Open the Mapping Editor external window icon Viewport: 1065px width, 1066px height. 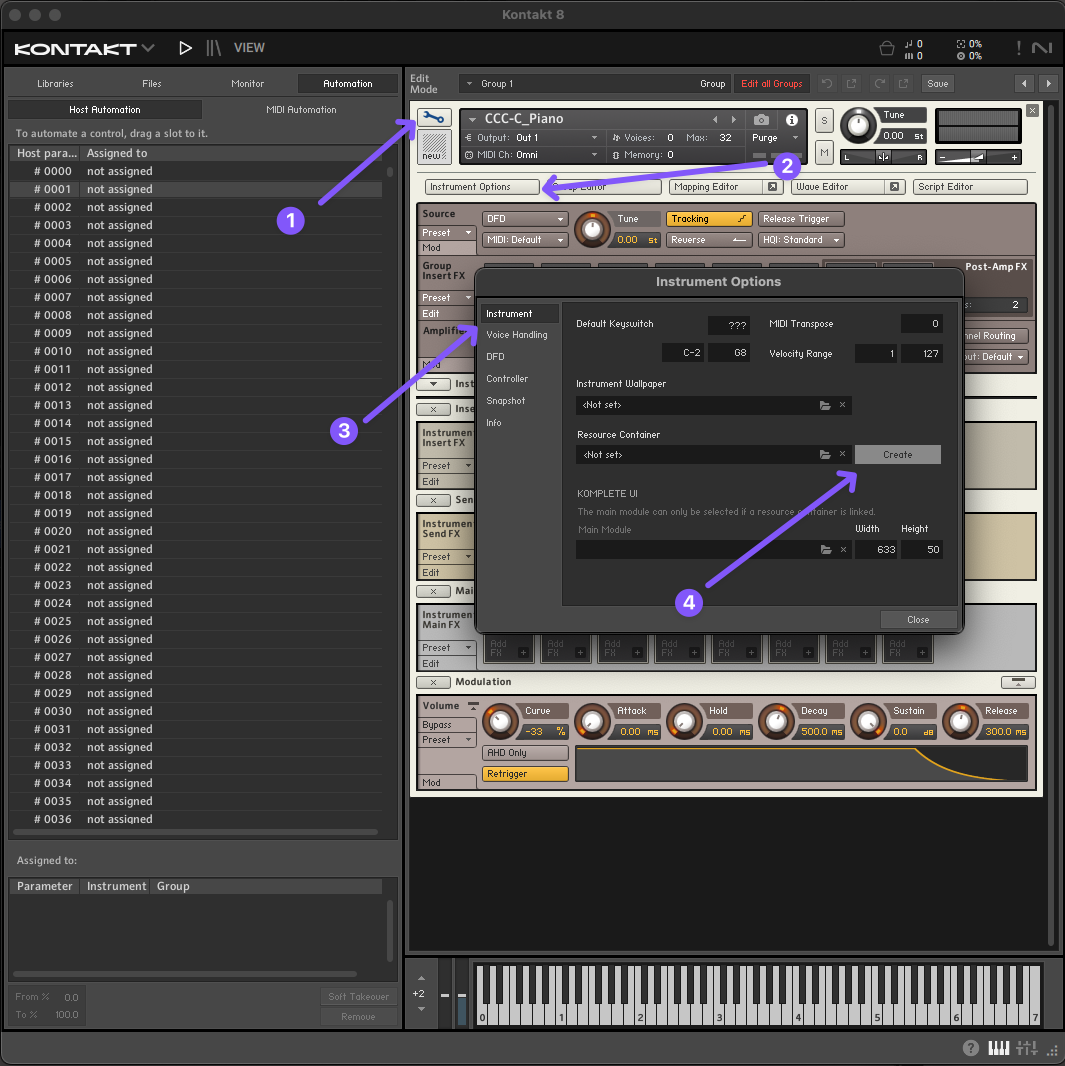(772, 187)
